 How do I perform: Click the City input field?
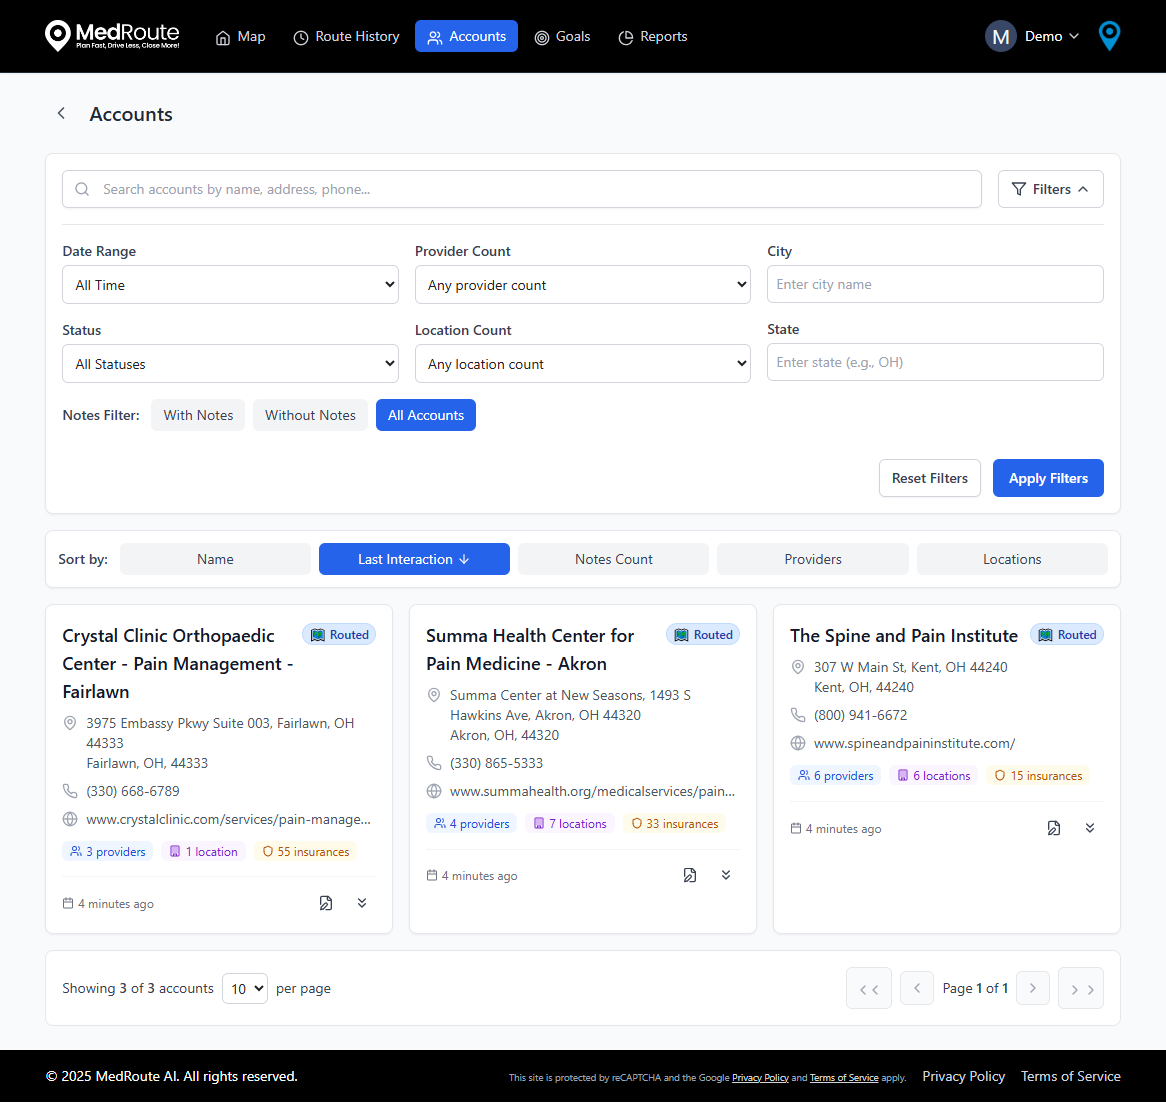tap(935, 284)
